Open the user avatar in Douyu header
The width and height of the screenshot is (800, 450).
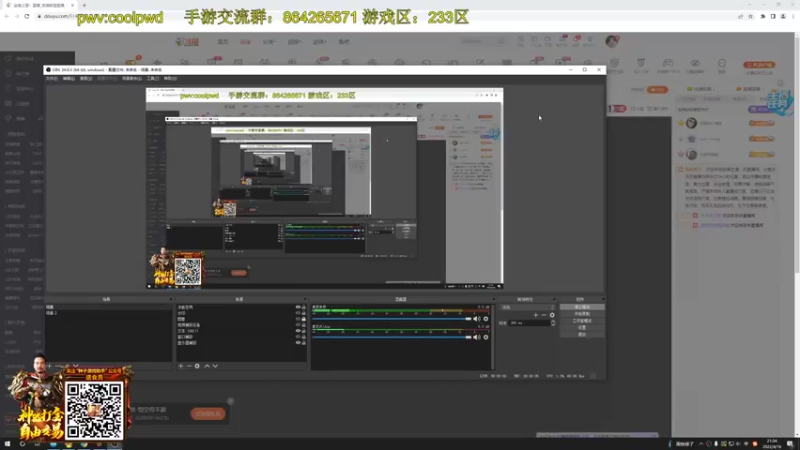pyautogui.click(x=611, y=41)
